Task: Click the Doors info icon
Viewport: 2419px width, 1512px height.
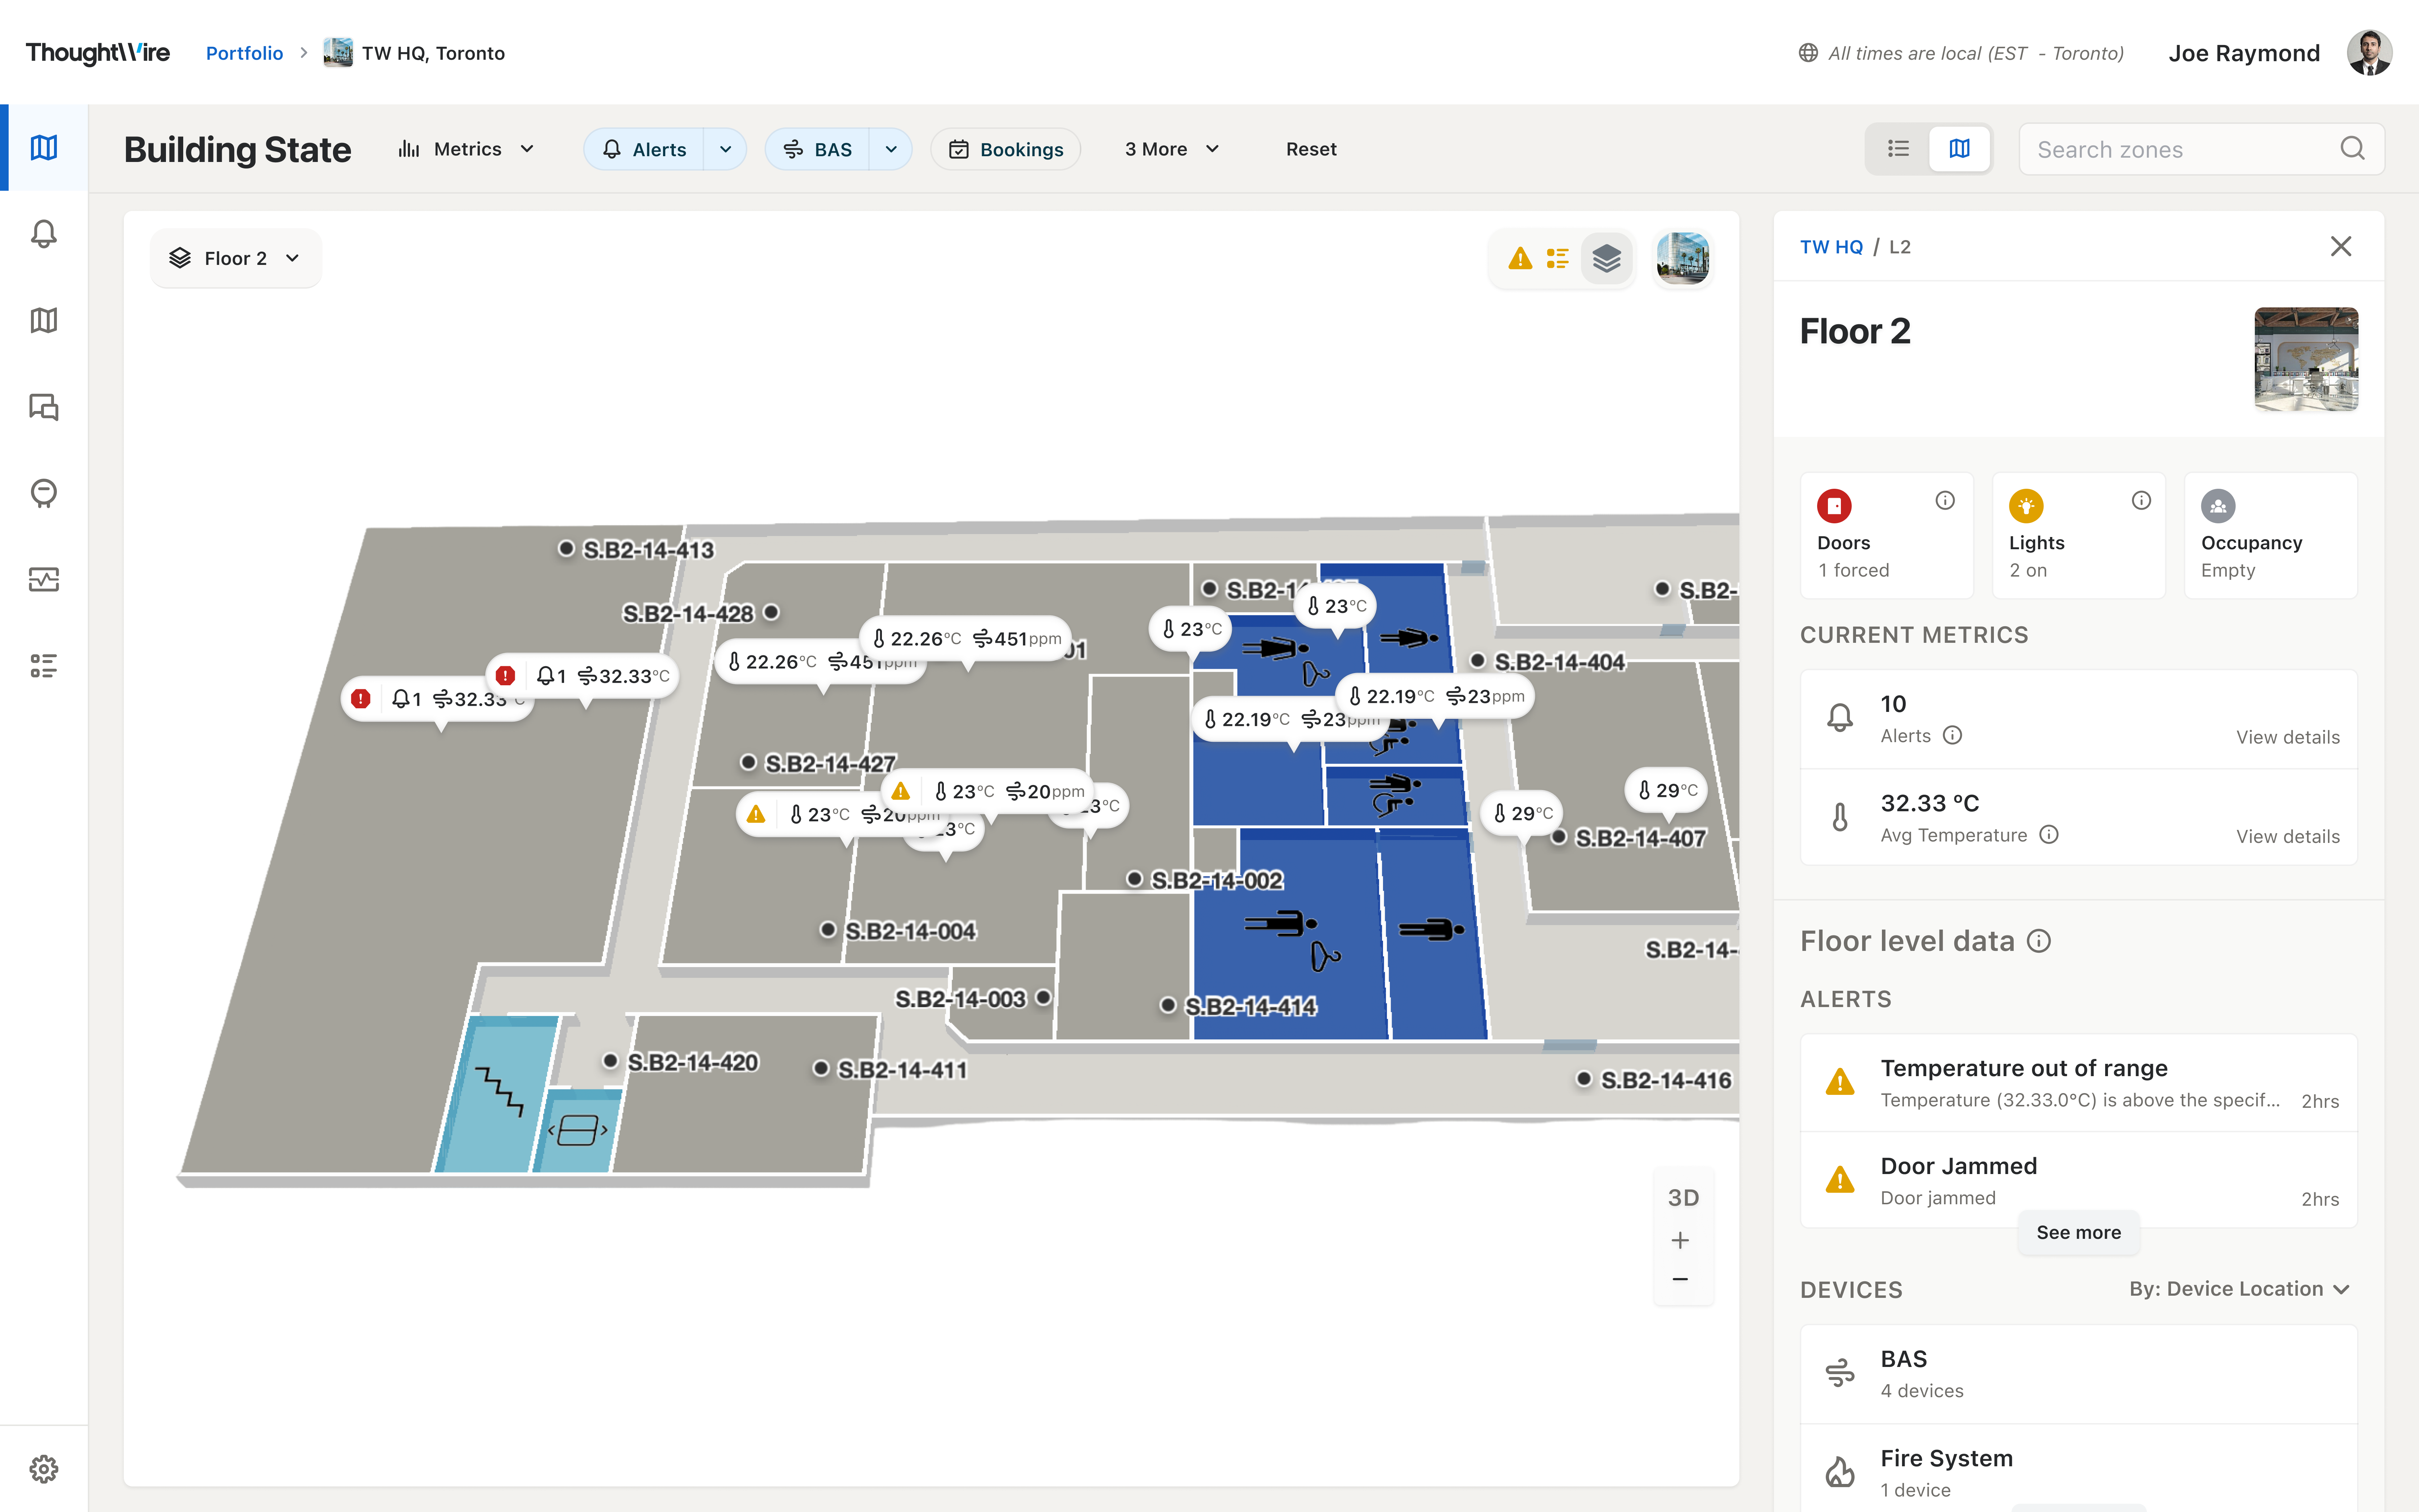Action: click(1945, 500)
